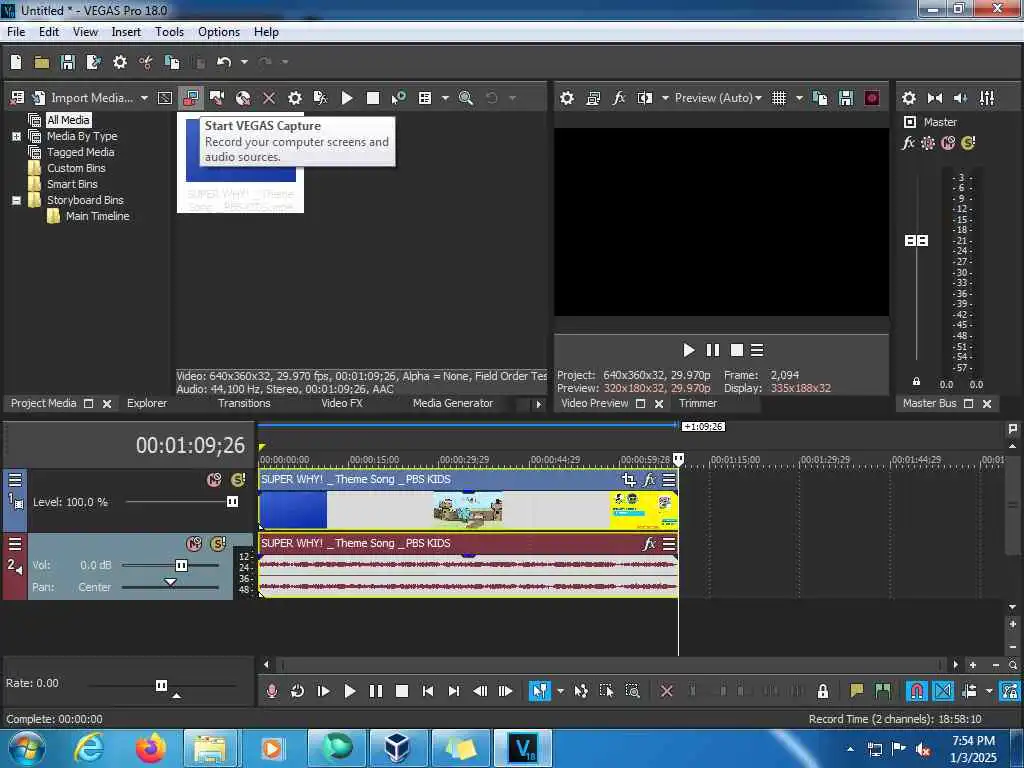This screenshot has height=768, width=1024.
Task: Open a project with the folder icon
Action: 42,62
